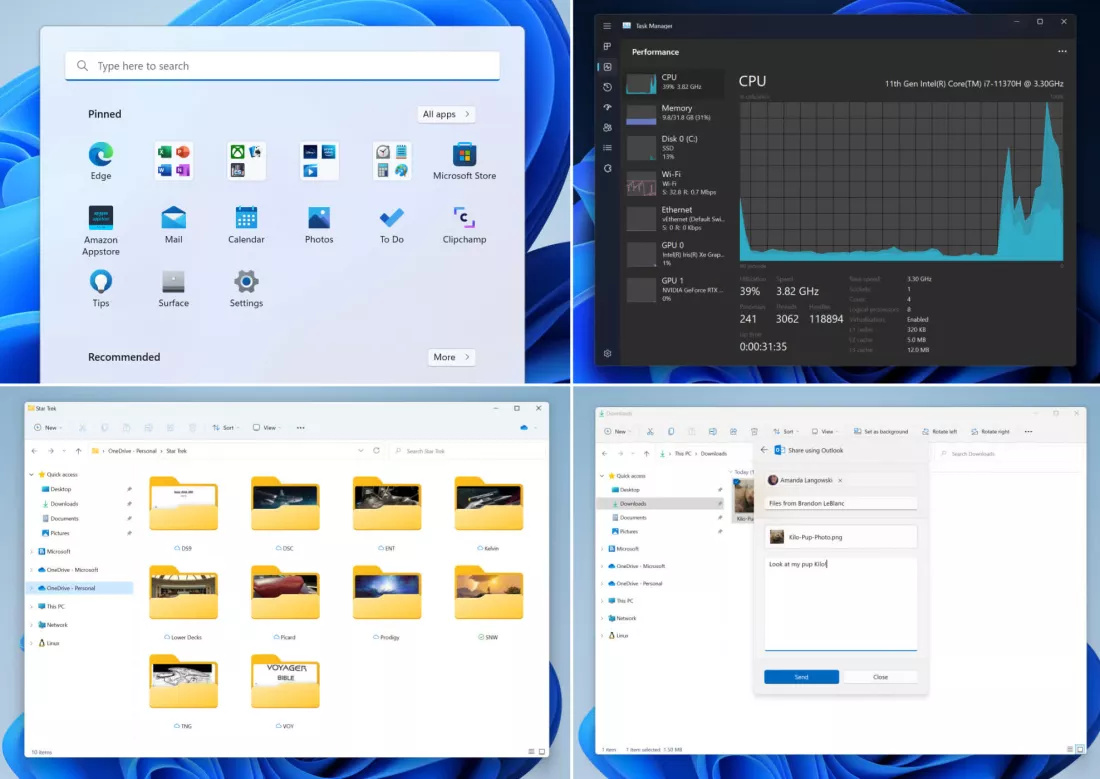Open the Details page in Task Manager

(607, 148)
